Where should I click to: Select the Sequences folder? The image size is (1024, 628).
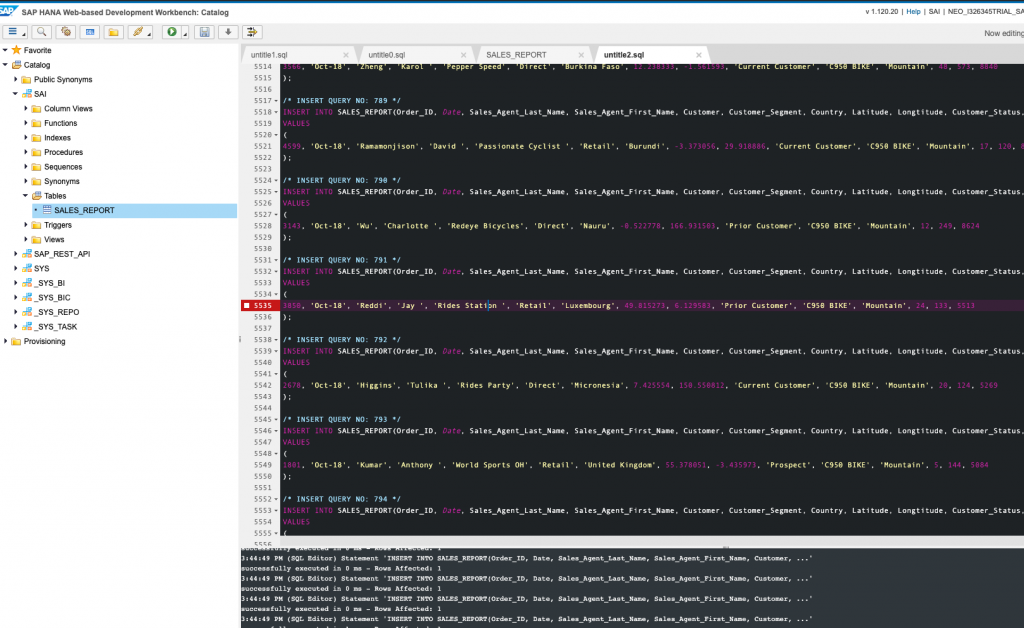point(63,166)
